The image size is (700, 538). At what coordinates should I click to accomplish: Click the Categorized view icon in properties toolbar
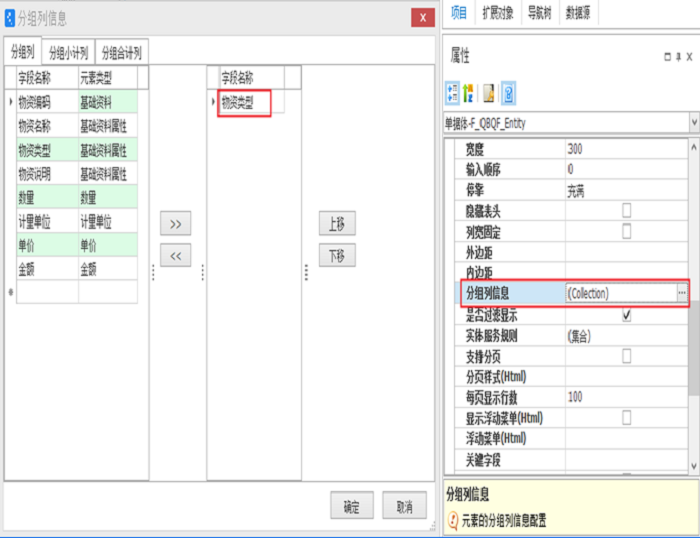pyautogui.click(x=452, y=94)
